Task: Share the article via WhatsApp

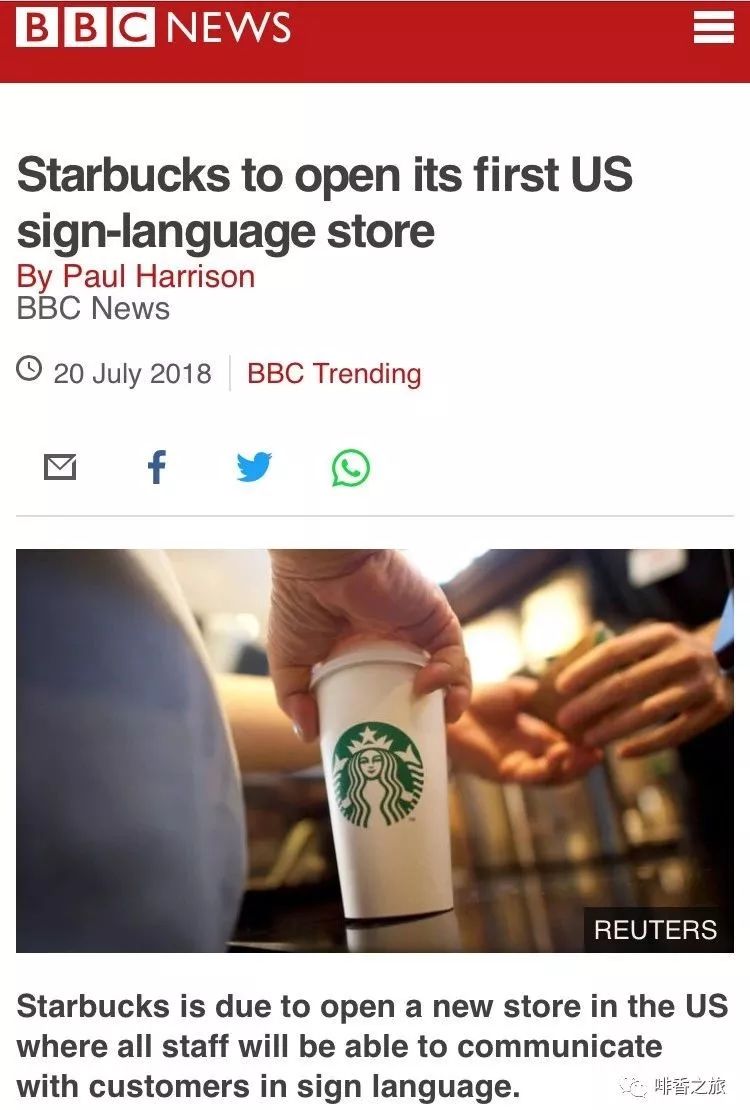Action: (x=351, y=468)
